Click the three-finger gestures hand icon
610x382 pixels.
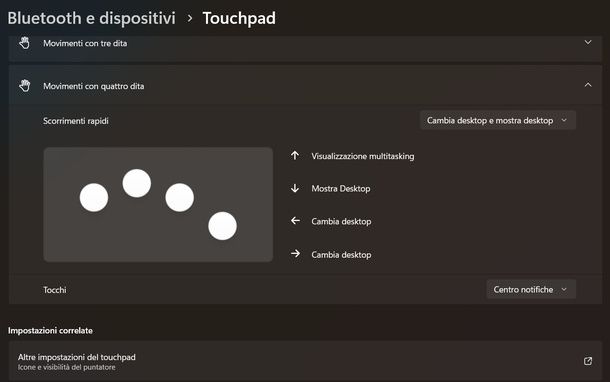pyautogui.click(x=25, y=43)
